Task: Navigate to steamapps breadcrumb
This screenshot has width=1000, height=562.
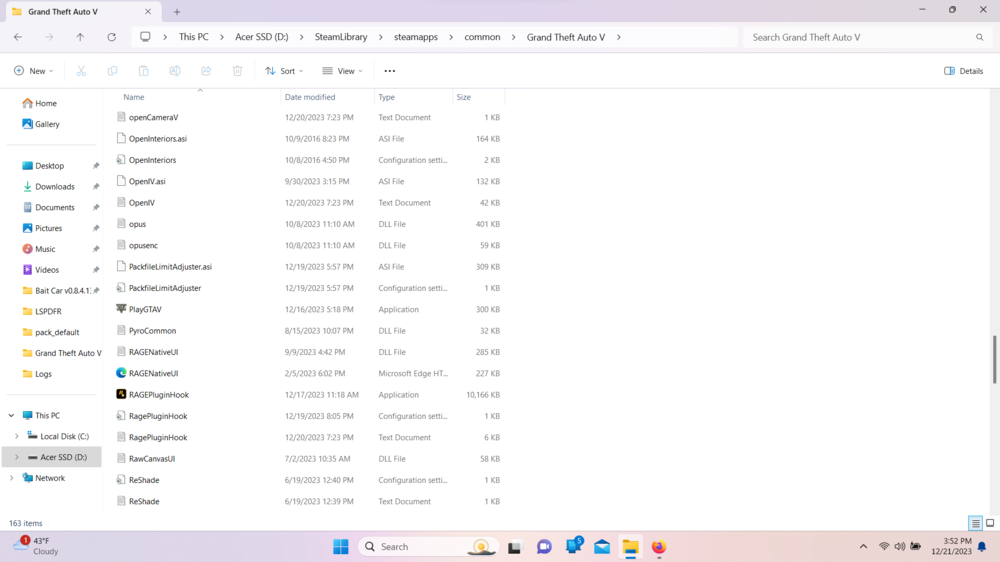Action: (416, 37)
